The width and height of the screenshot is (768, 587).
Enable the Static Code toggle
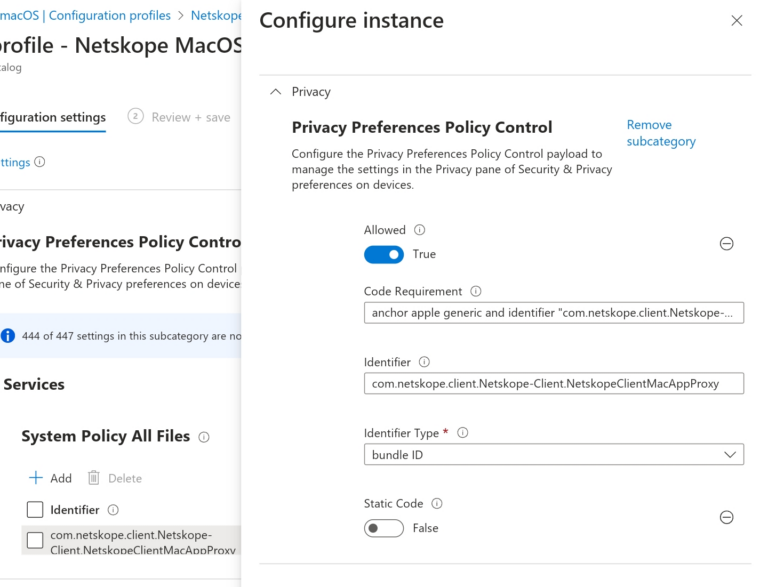tap(384, 528)
